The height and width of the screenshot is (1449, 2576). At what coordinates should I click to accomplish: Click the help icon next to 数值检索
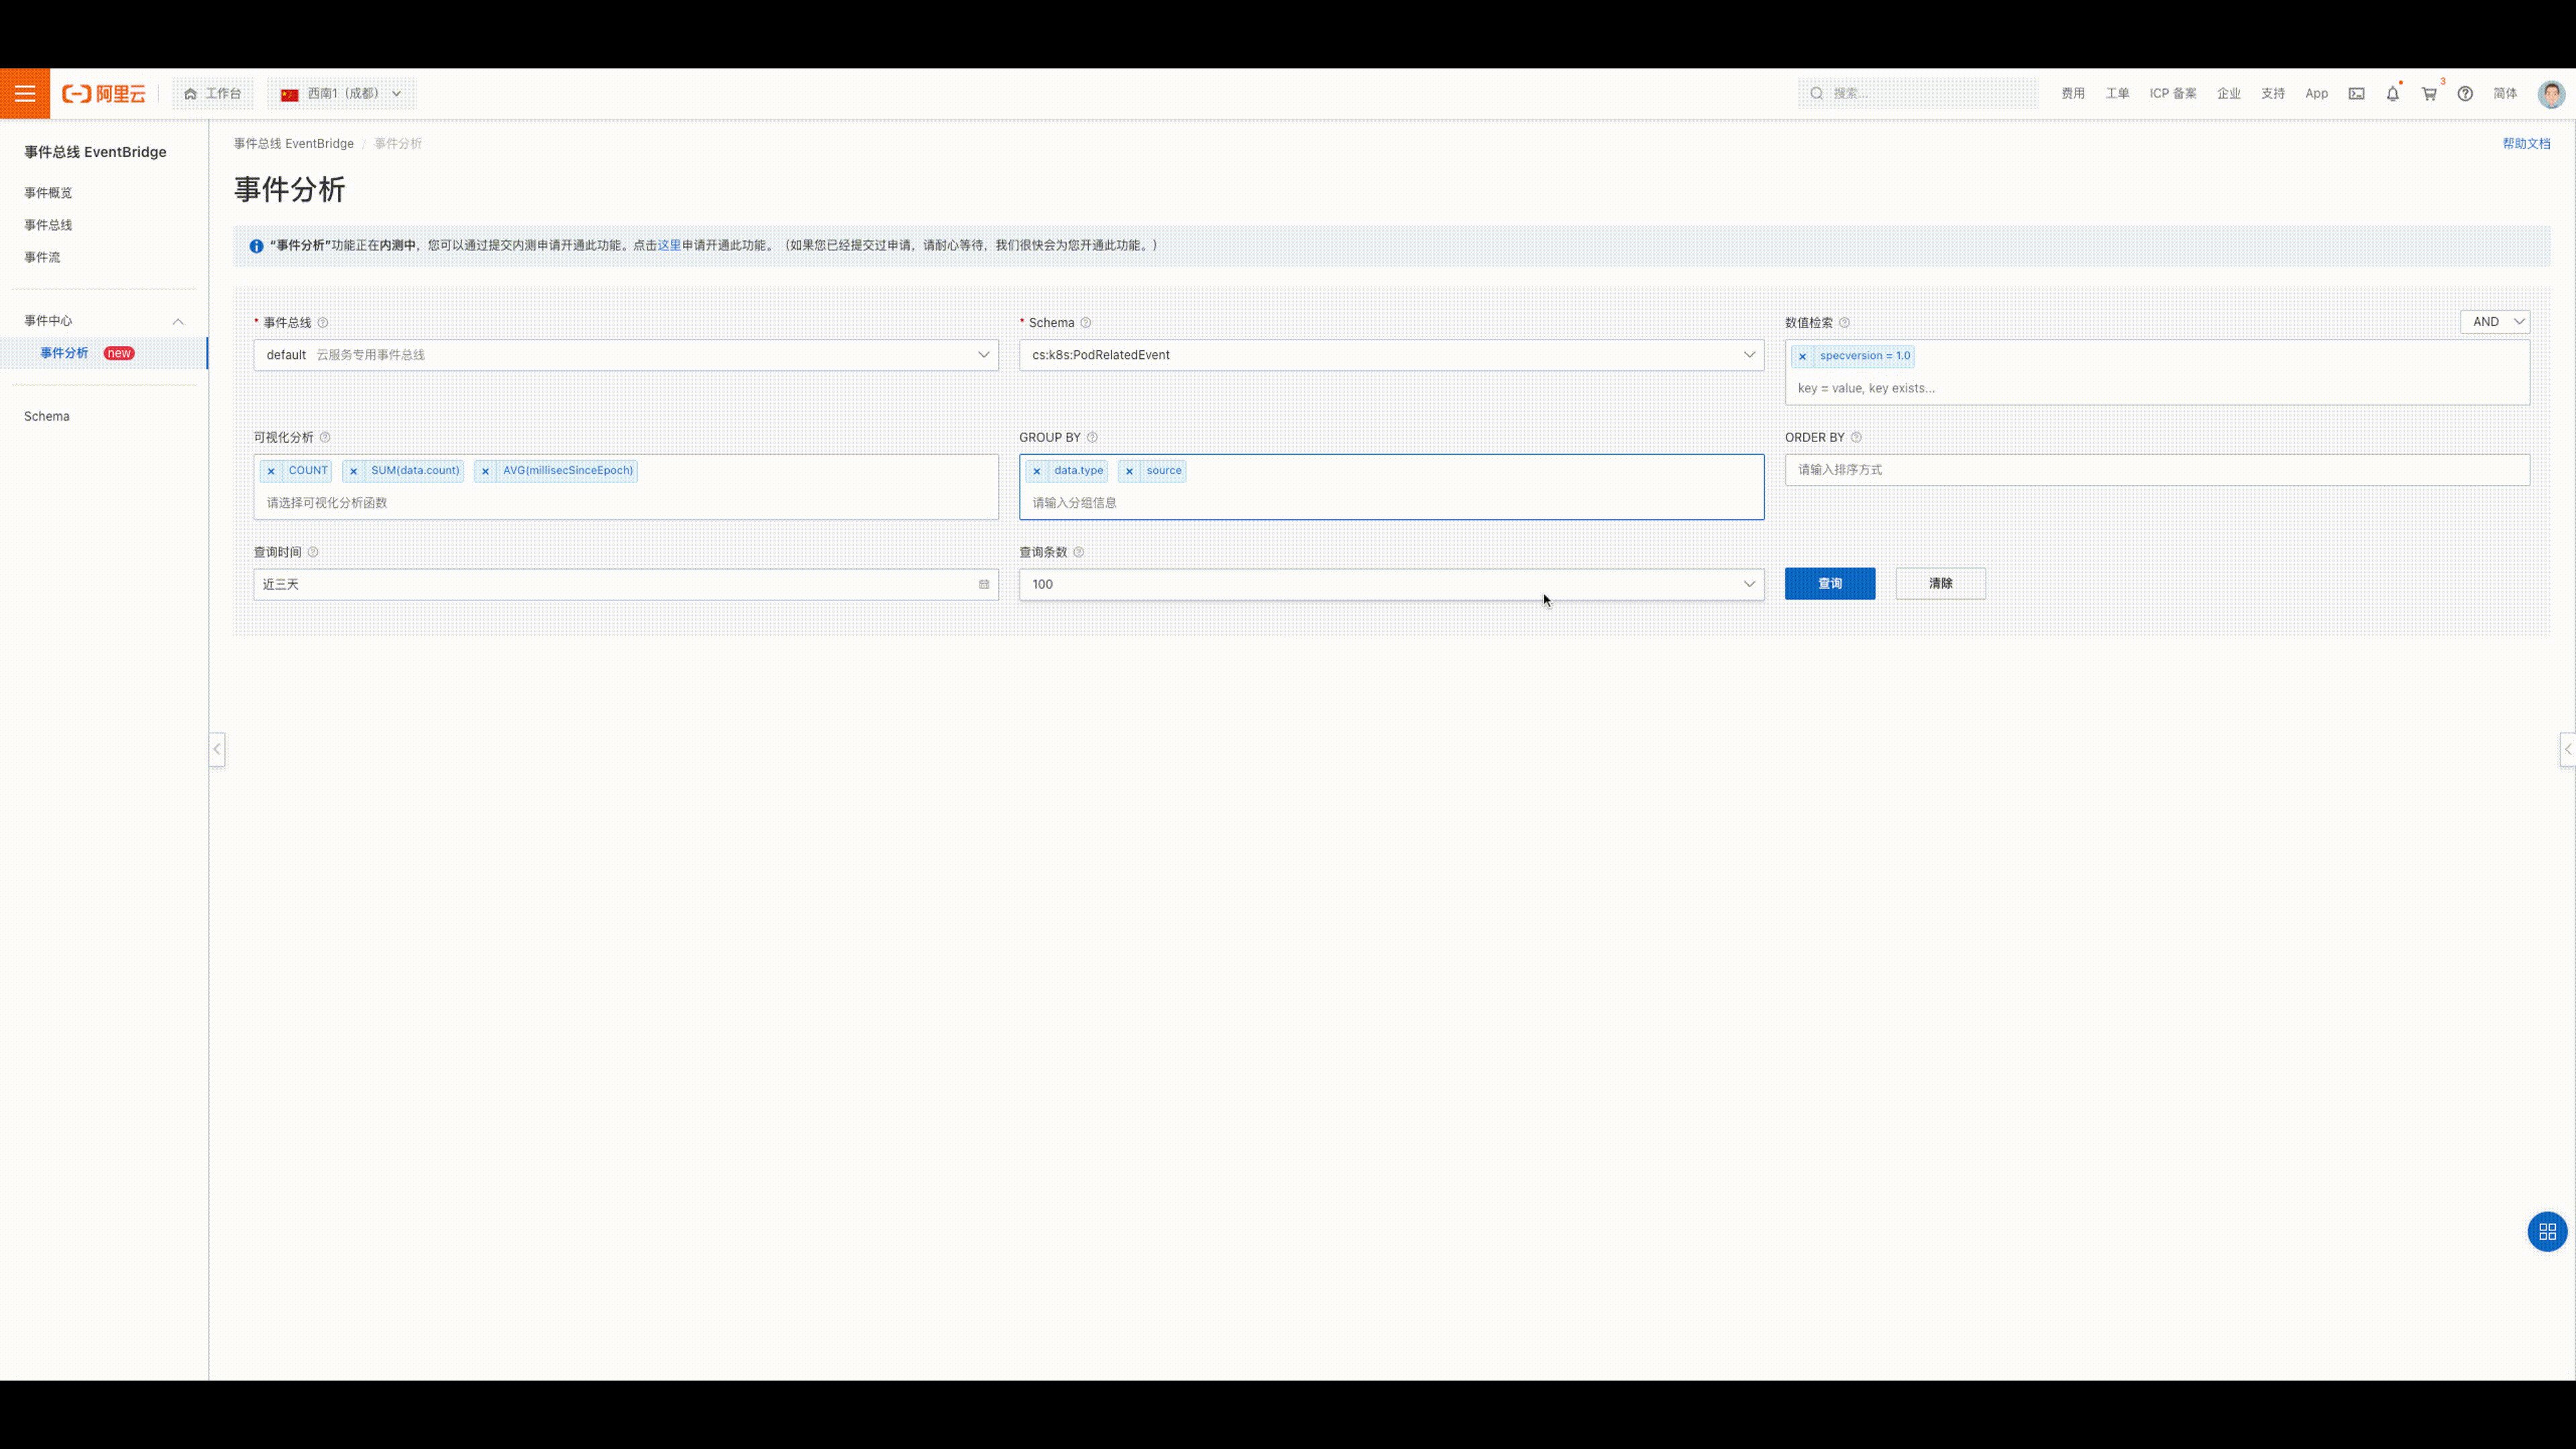pyautogui.click(x=1845, y=322)
